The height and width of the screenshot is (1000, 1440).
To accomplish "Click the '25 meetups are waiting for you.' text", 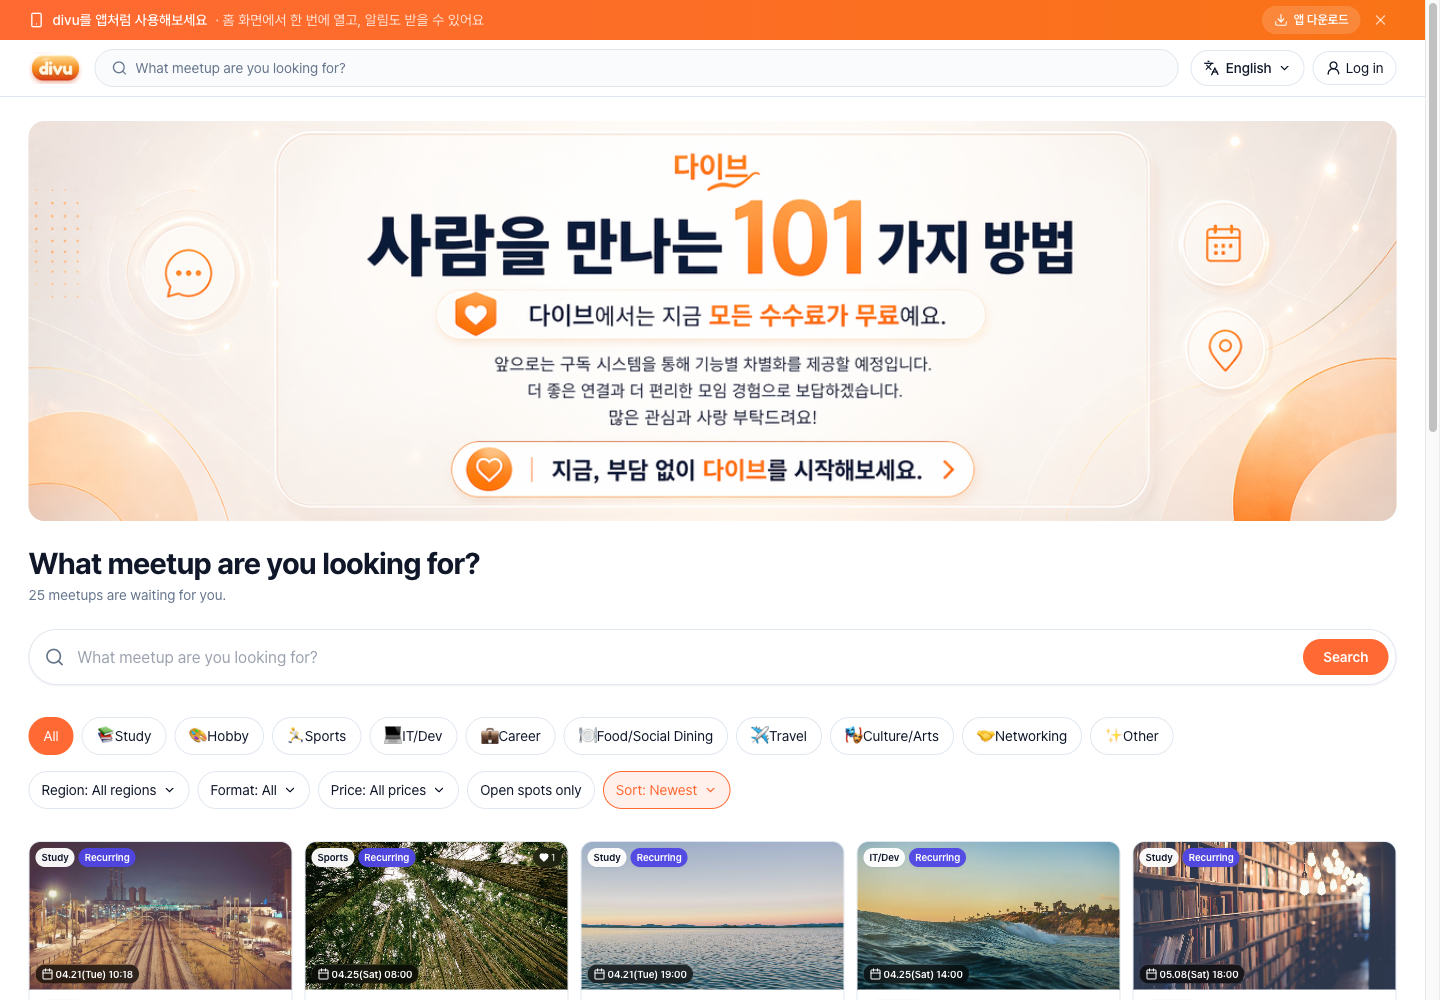I will [127, 595].
